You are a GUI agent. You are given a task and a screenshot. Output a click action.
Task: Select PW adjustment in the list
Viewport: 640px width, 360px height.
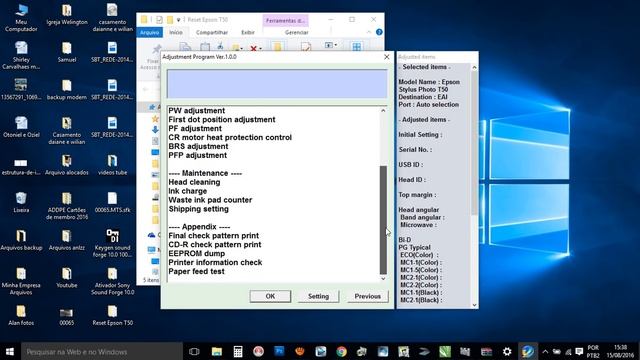pos(197,111)
